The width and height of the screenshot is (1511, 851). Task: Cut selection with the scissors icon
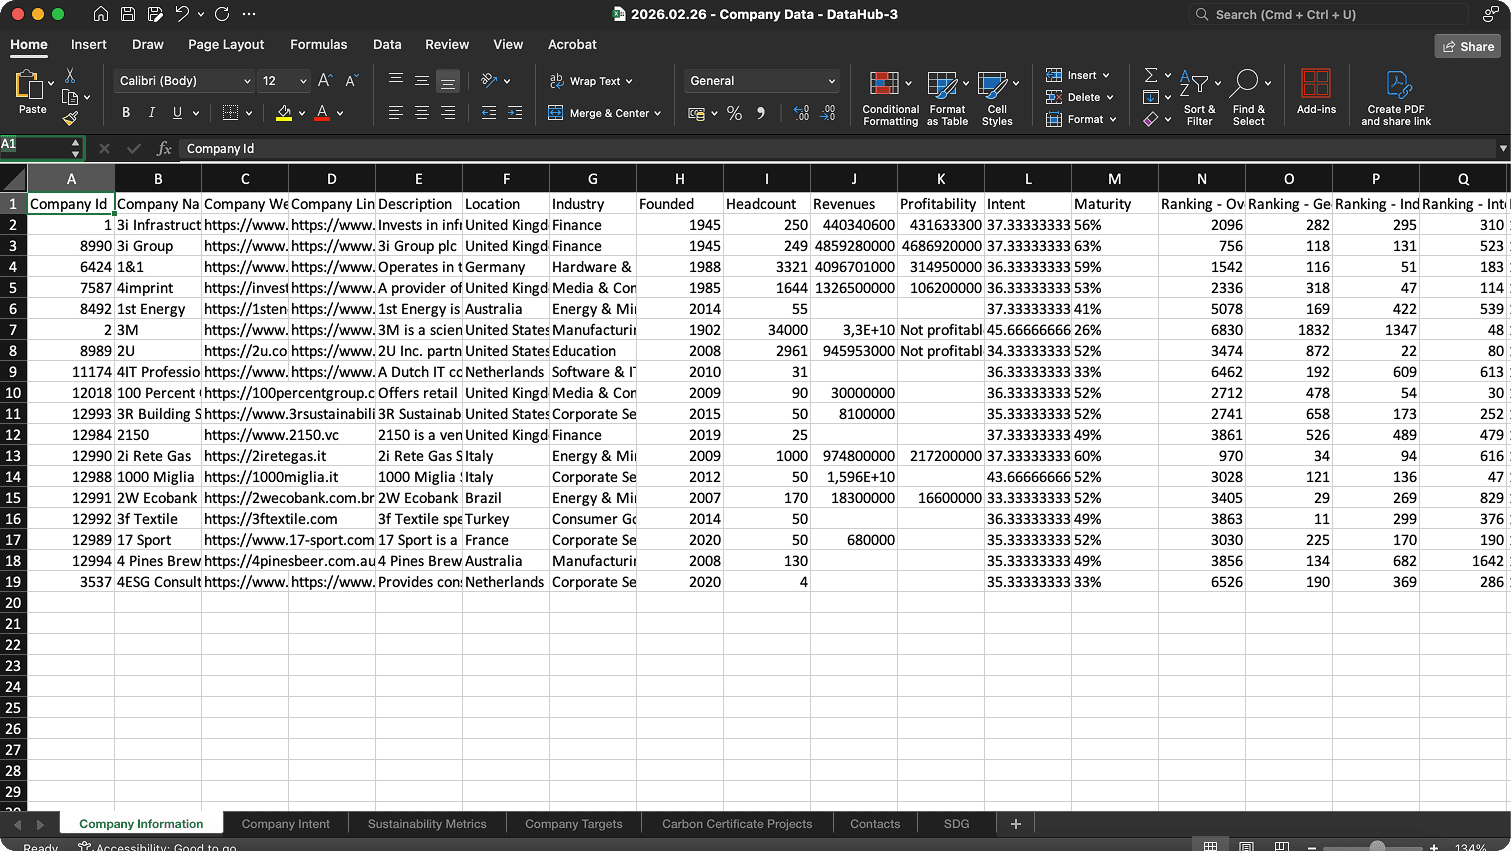tap(70, 76)
